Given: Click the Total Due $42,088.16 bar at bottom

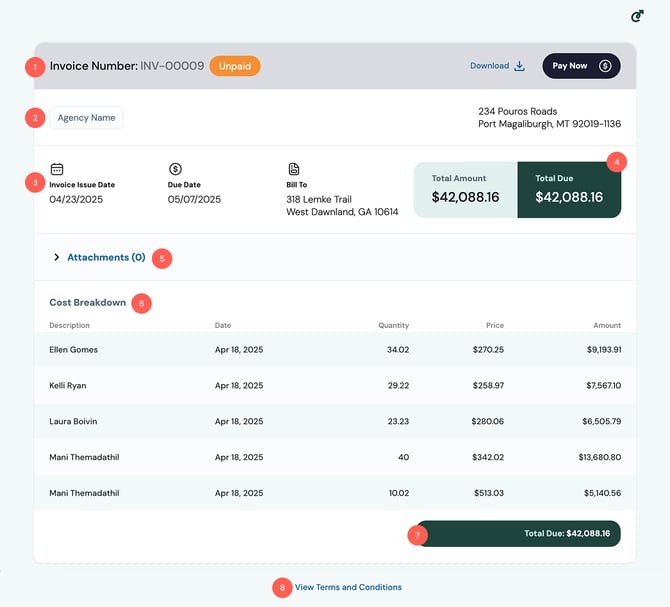Looking at the screenshot, I should [519, 533].
